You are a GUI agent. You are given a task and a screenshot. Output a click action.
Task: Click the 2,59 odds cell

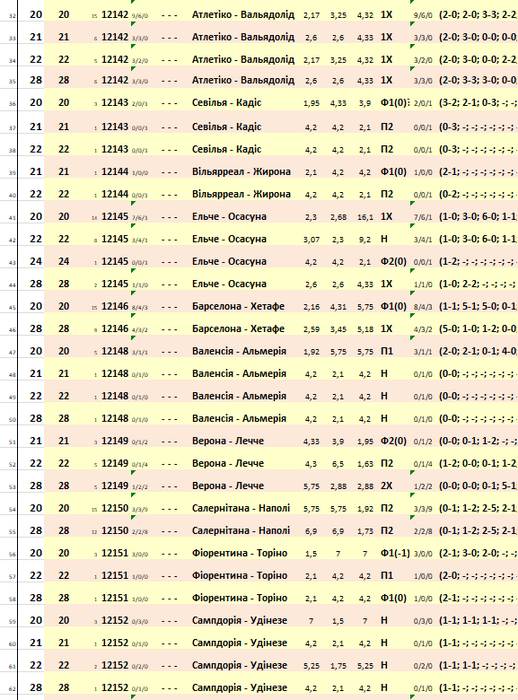click(311, 329)
